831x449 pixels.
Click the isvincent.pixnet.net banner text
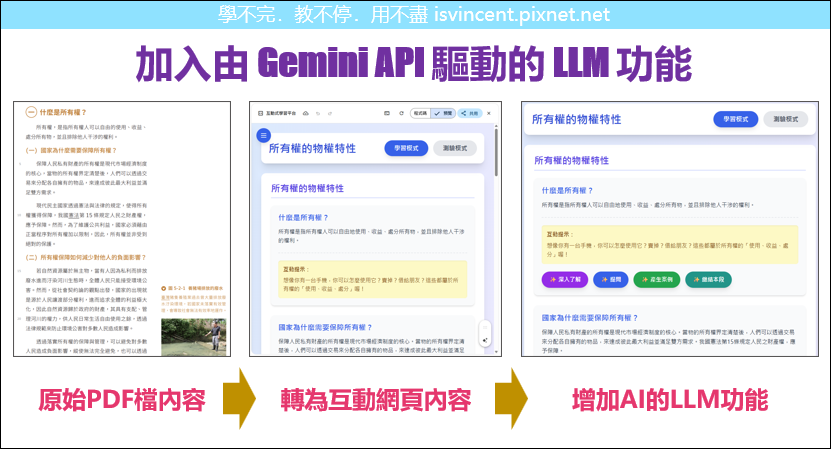(x=522, y=14)
